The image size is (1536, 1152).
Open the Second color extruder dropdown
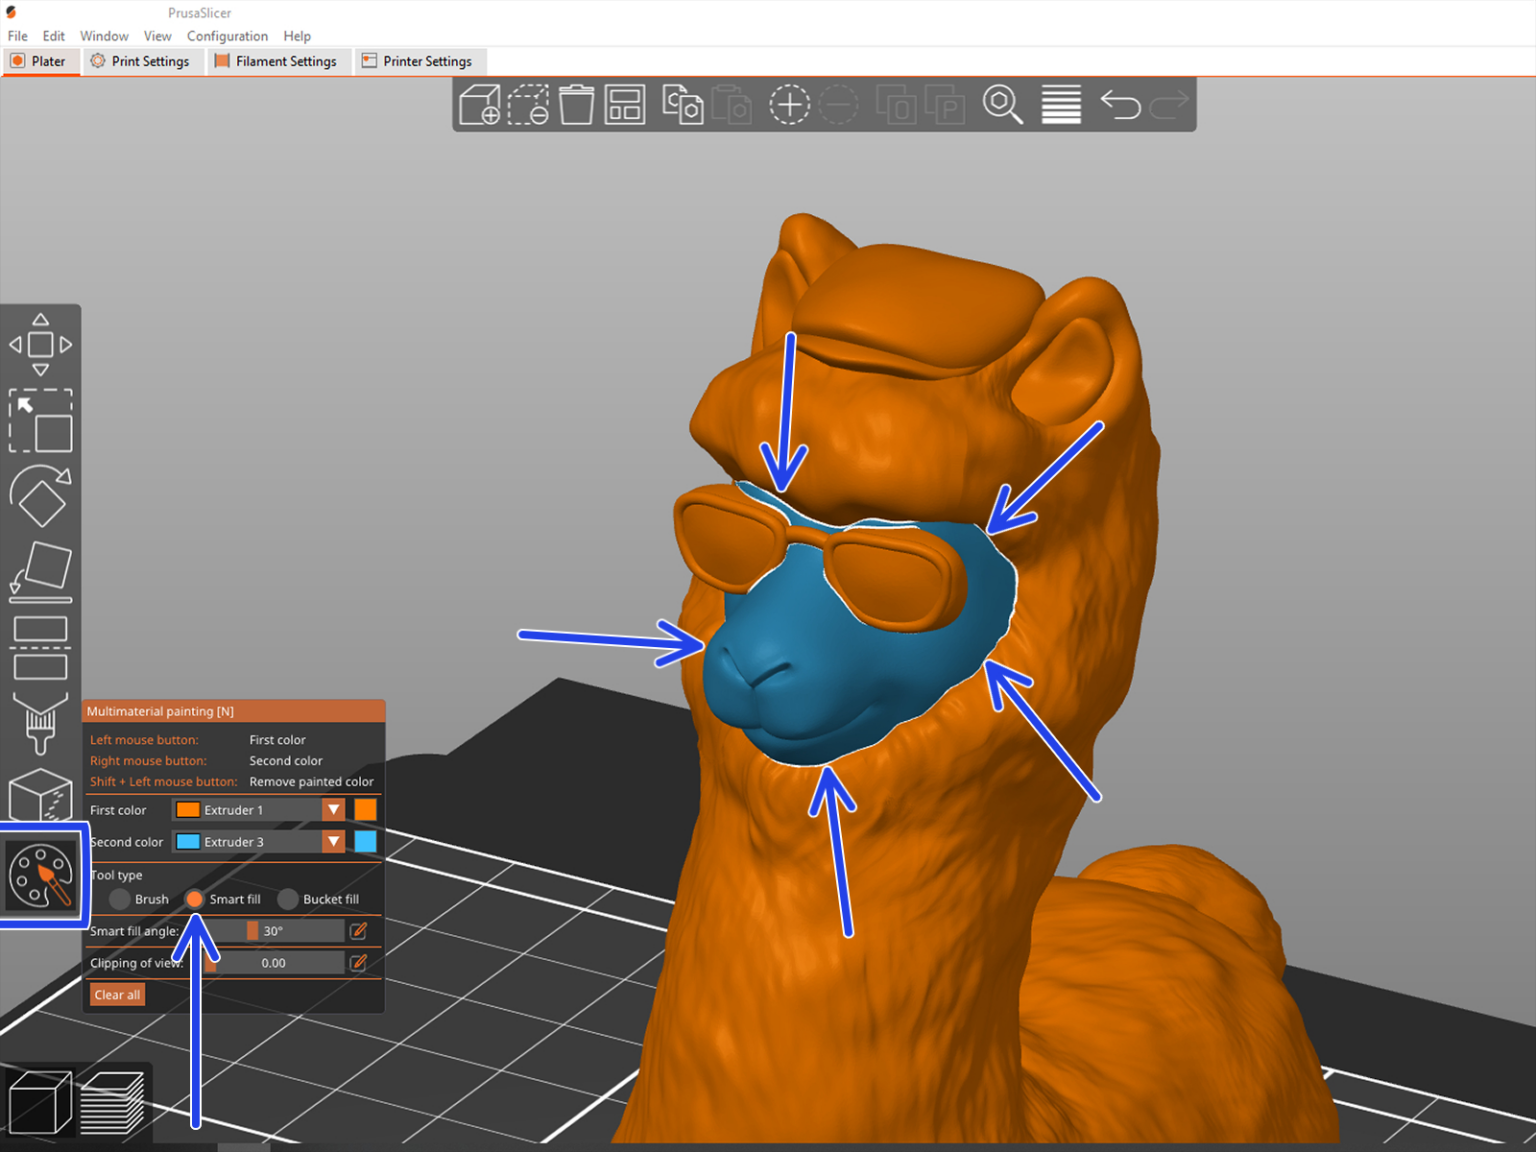click(333, 841)
